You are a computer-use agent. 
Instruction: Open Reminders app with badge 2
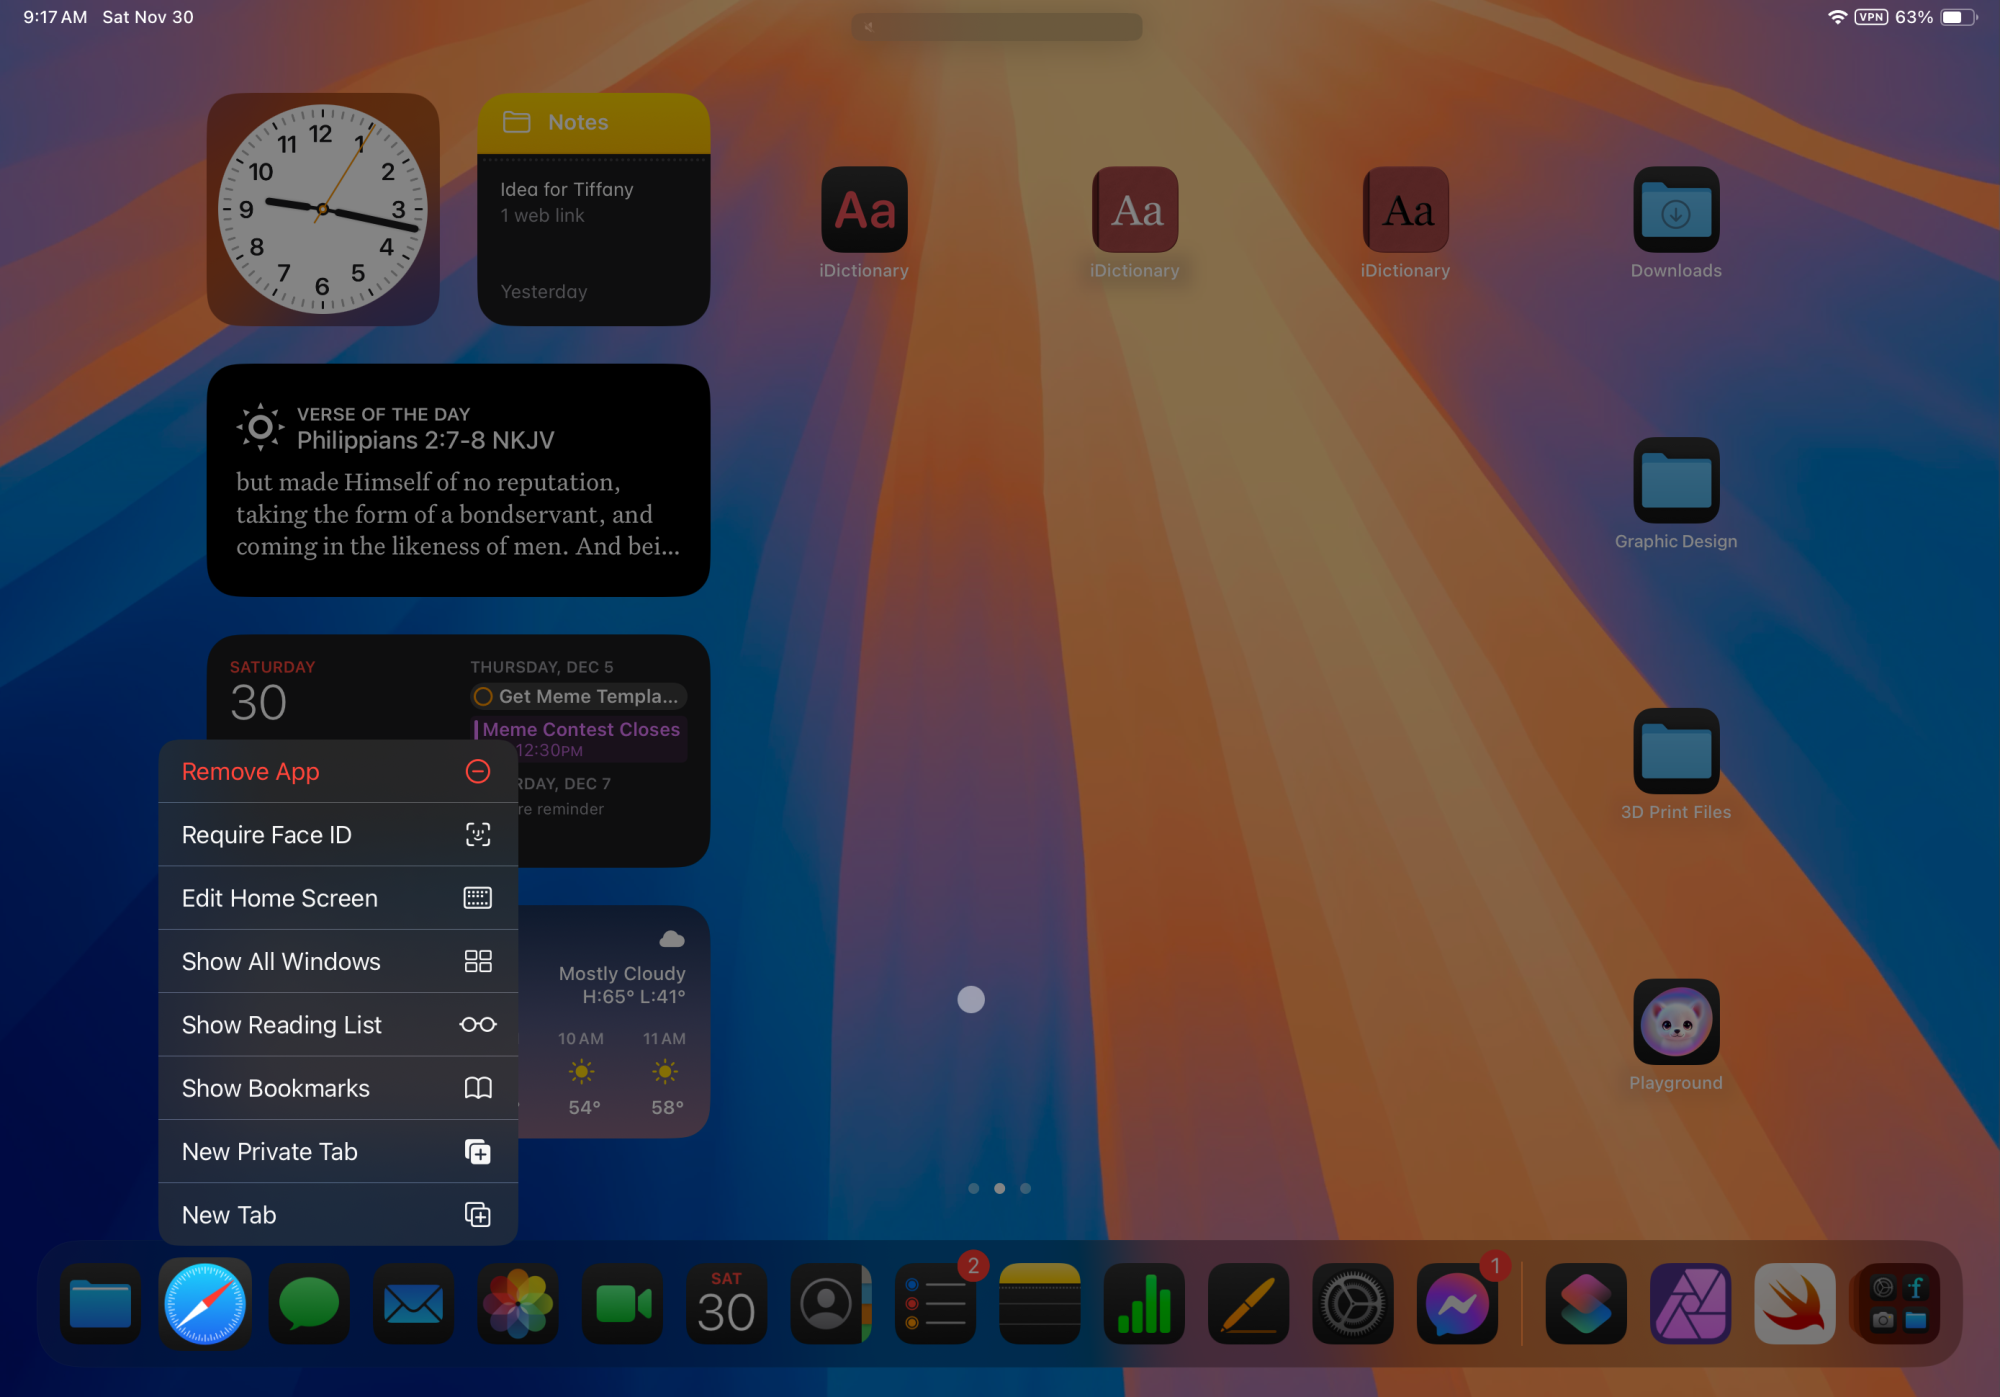pyautogui.click(x=935, y=1304)
